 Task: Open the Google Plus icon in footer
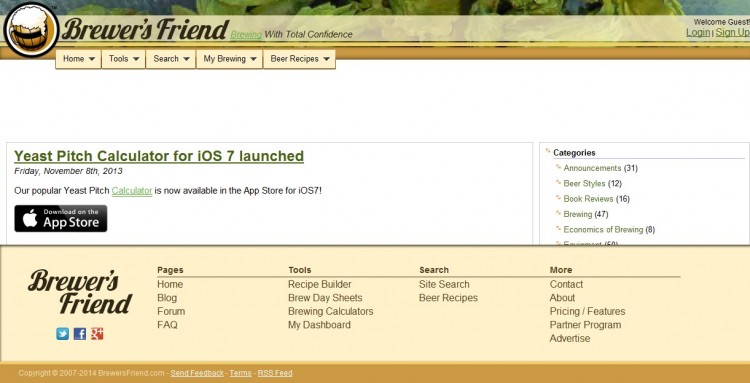[97, 334]
